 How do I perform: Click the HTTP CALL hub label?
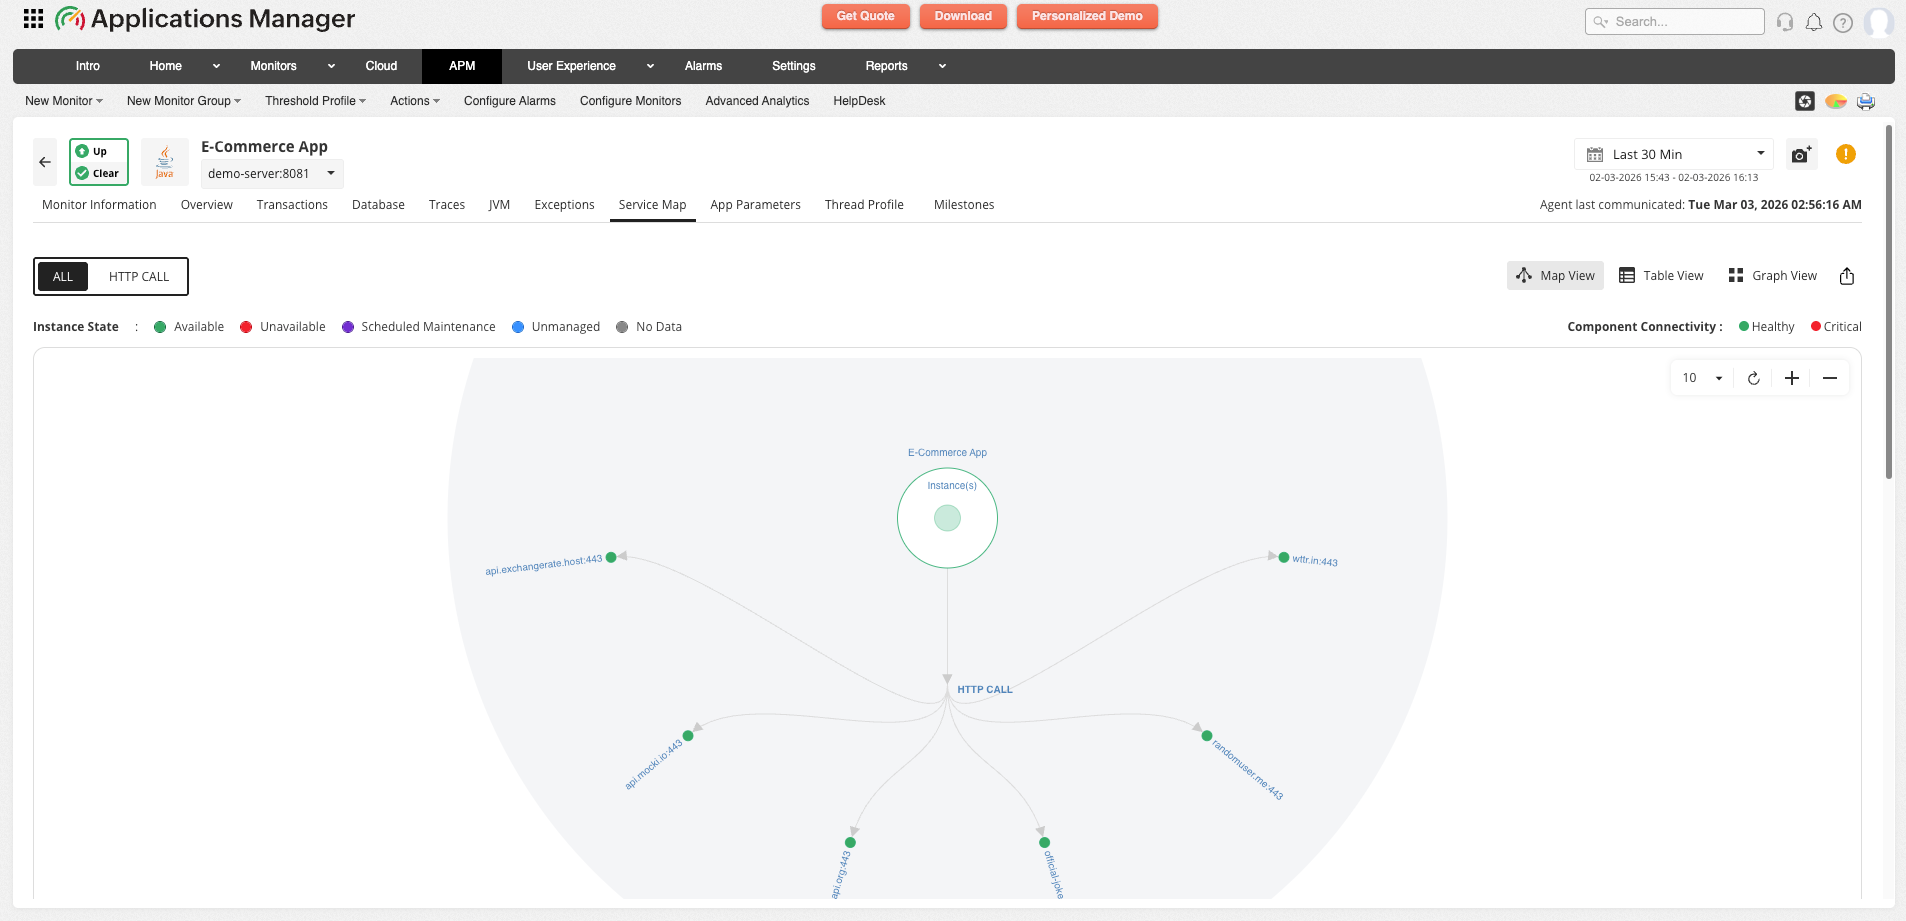(x=985, y=690)
